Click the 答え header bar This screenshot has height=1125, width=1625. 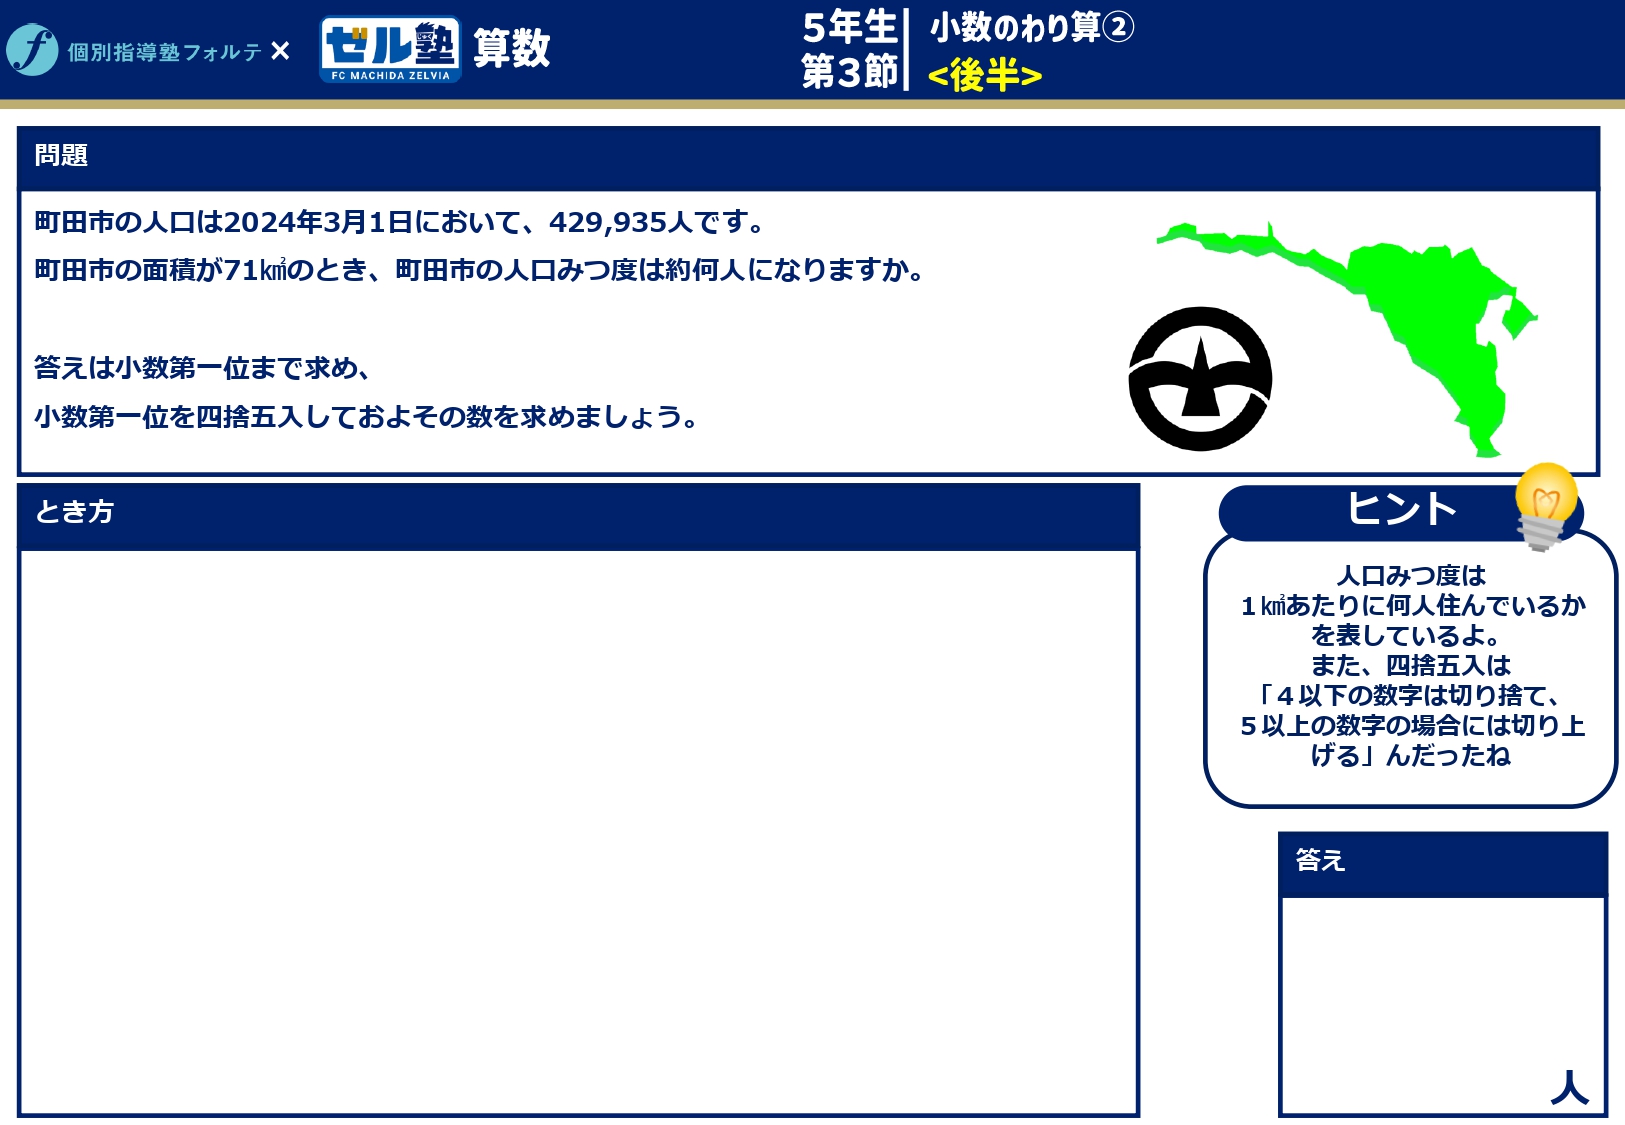[1442, 862]
